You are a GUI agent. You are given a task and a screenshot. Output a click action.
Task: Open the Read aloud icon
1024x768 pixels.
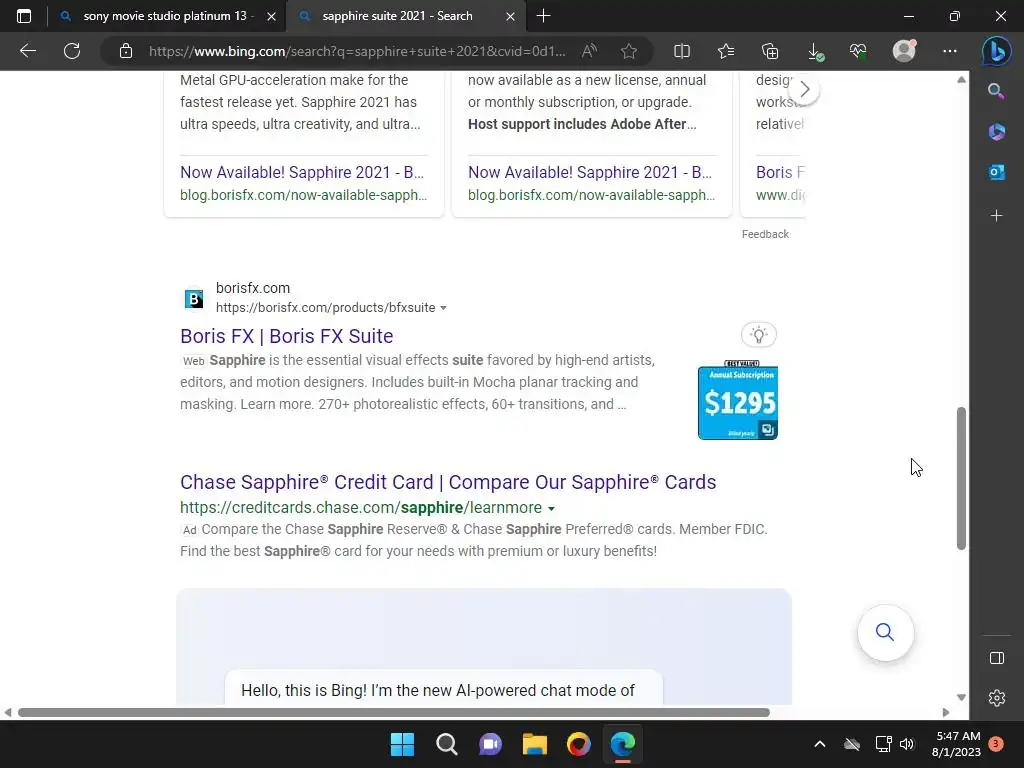[589, 51]
